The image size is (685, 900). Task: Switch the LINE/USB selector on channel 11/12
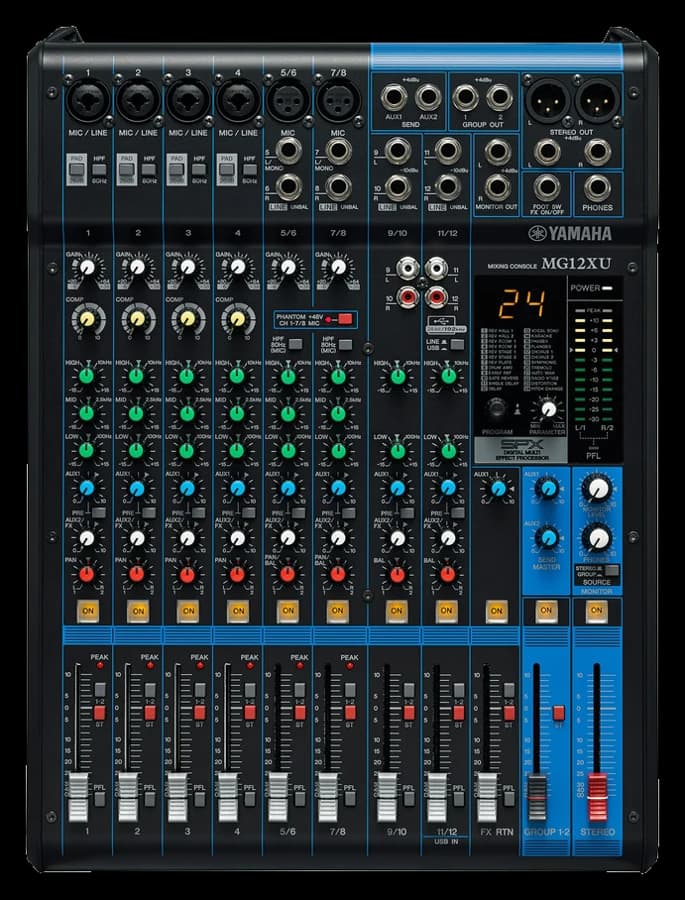(x=457, y=344)
